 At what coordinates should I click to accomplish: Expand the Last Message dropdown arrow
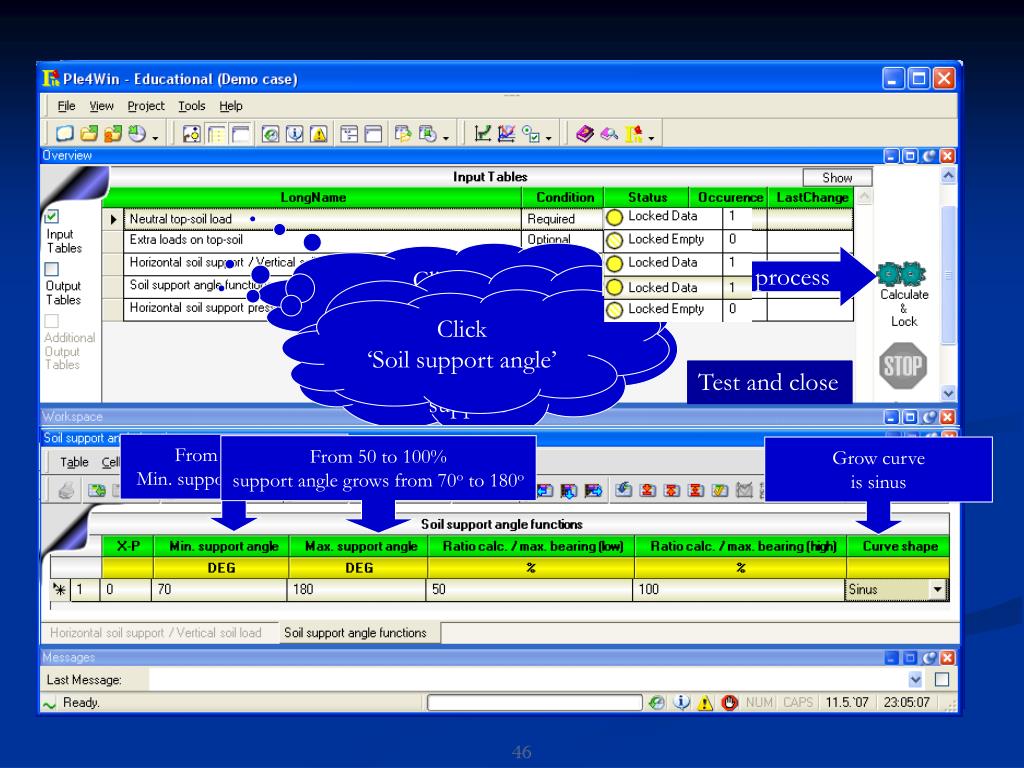point(916,680)
